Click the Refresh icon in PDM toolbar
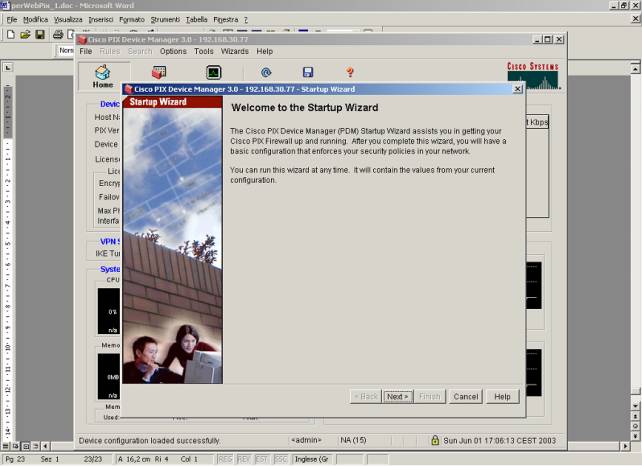Image resolution: width=642 pixels, height=466 pixels. click(x=266, y=72)
